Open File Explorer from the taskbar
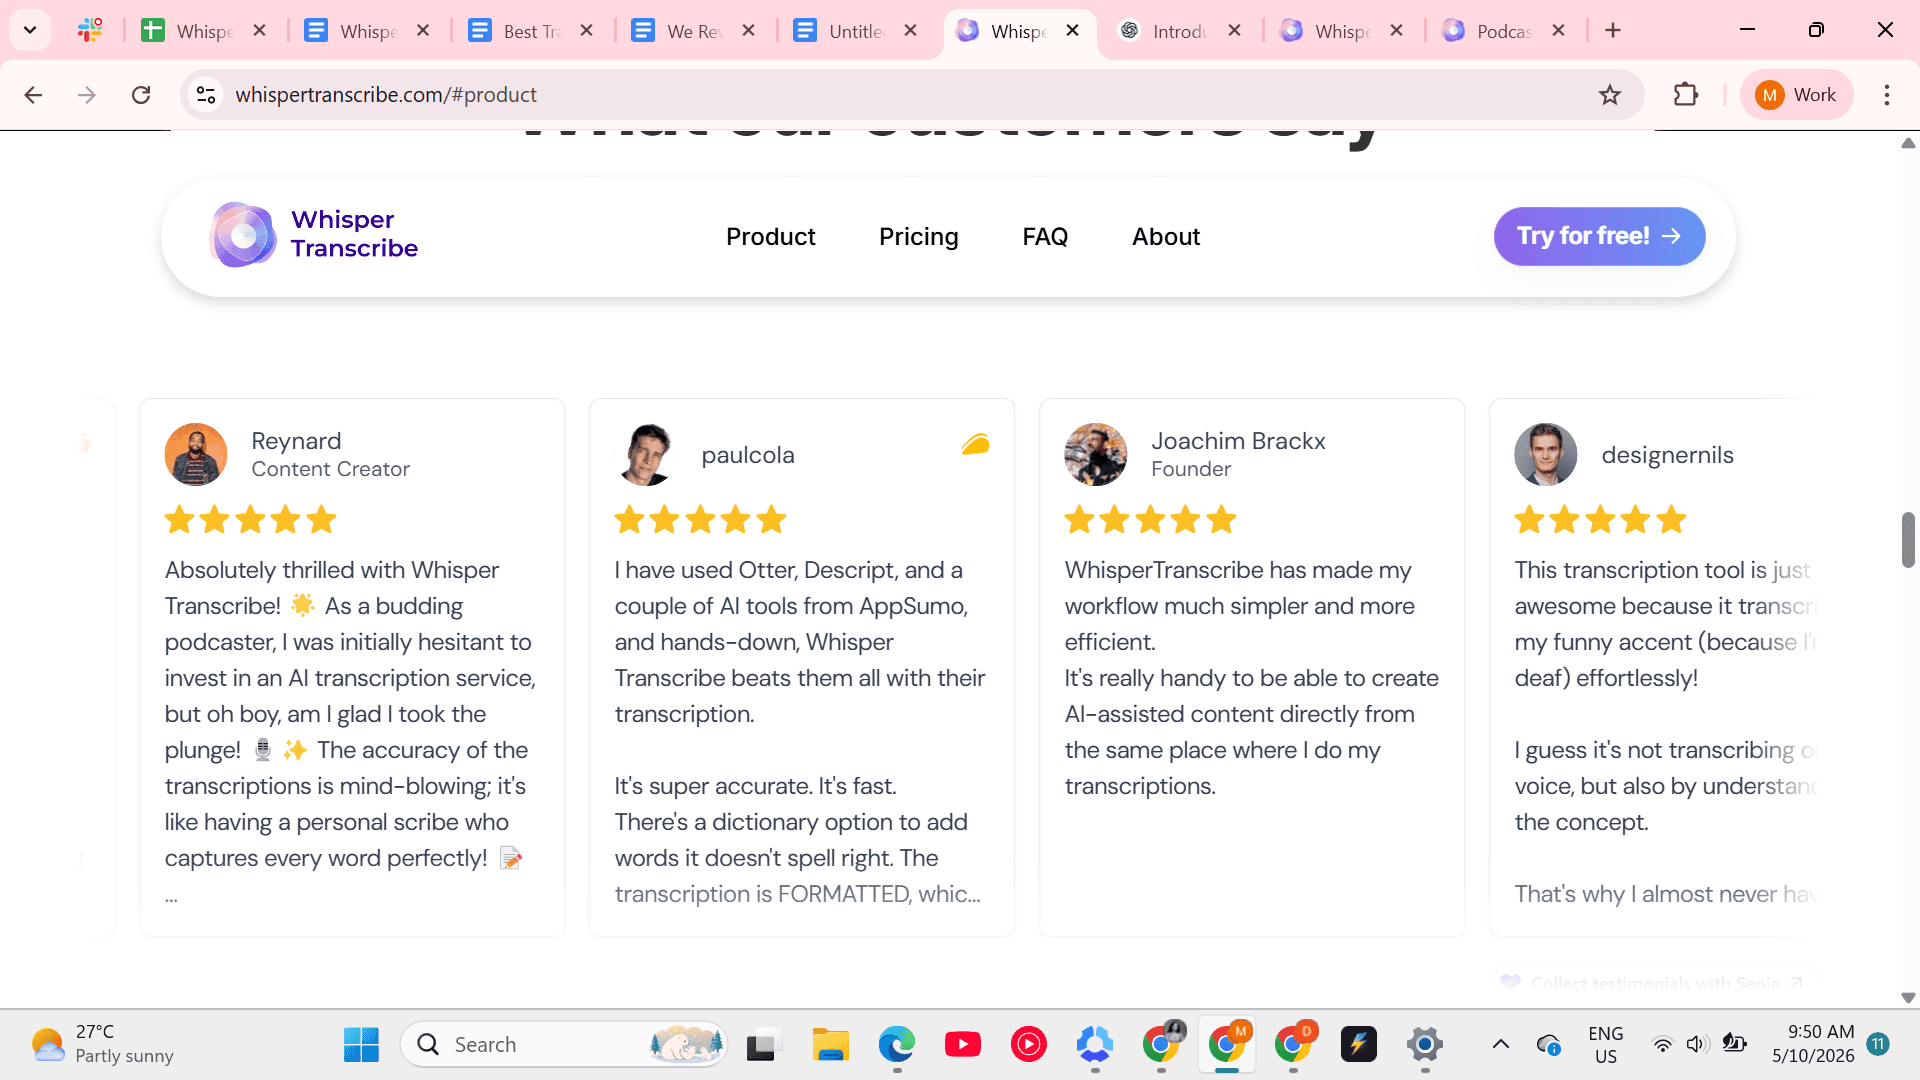 tap(830, 1044)
